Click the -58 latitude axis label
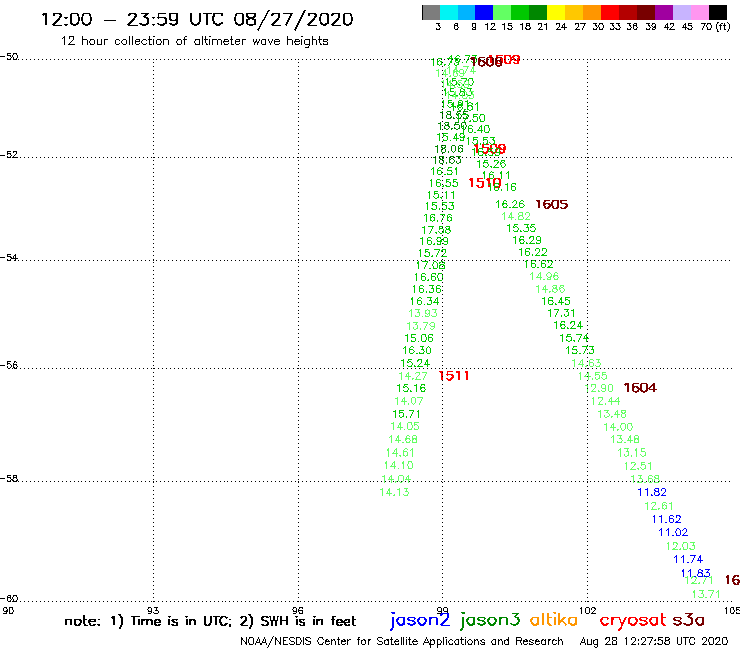Viewport: 740px width, 650px height. click(x=9, y=479)
